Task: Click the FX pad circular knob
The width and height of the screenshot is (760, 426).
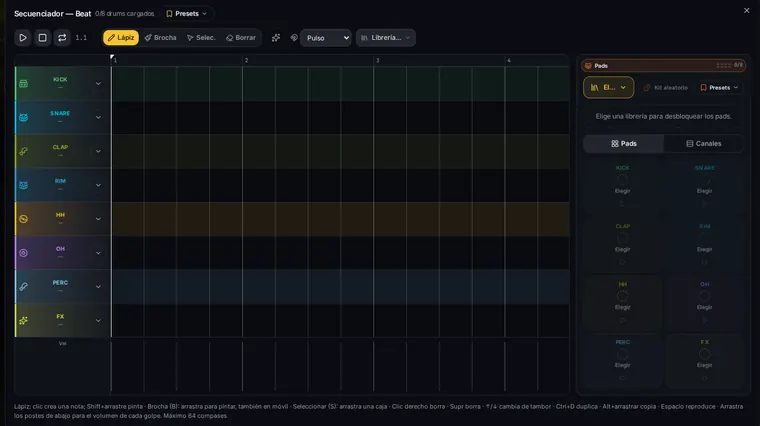Action: (704, 354)
